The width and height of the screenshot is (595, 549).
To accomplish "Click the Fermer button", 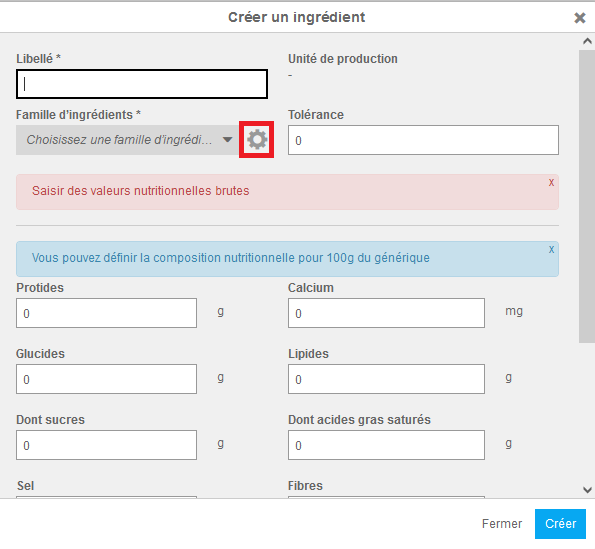I will coord(502,524).
